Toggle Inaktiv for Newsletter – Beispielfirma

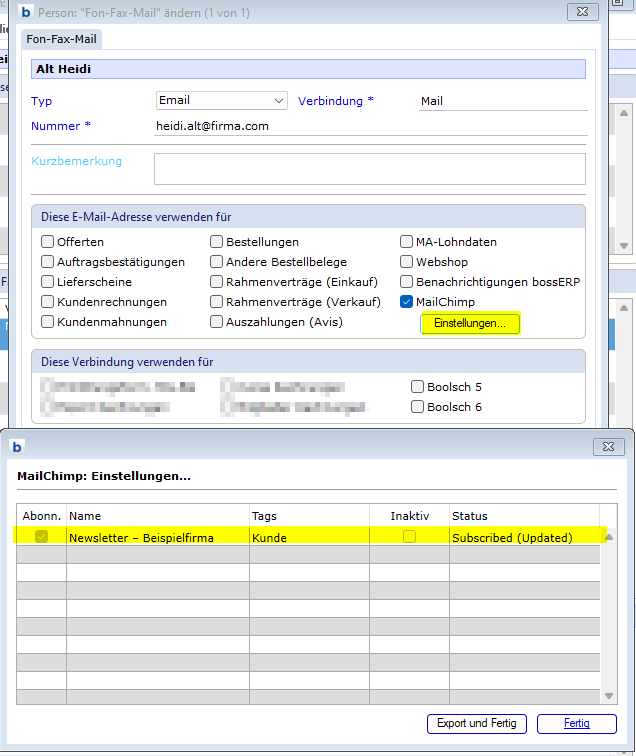pyautogui.click(x=409, y=537)
